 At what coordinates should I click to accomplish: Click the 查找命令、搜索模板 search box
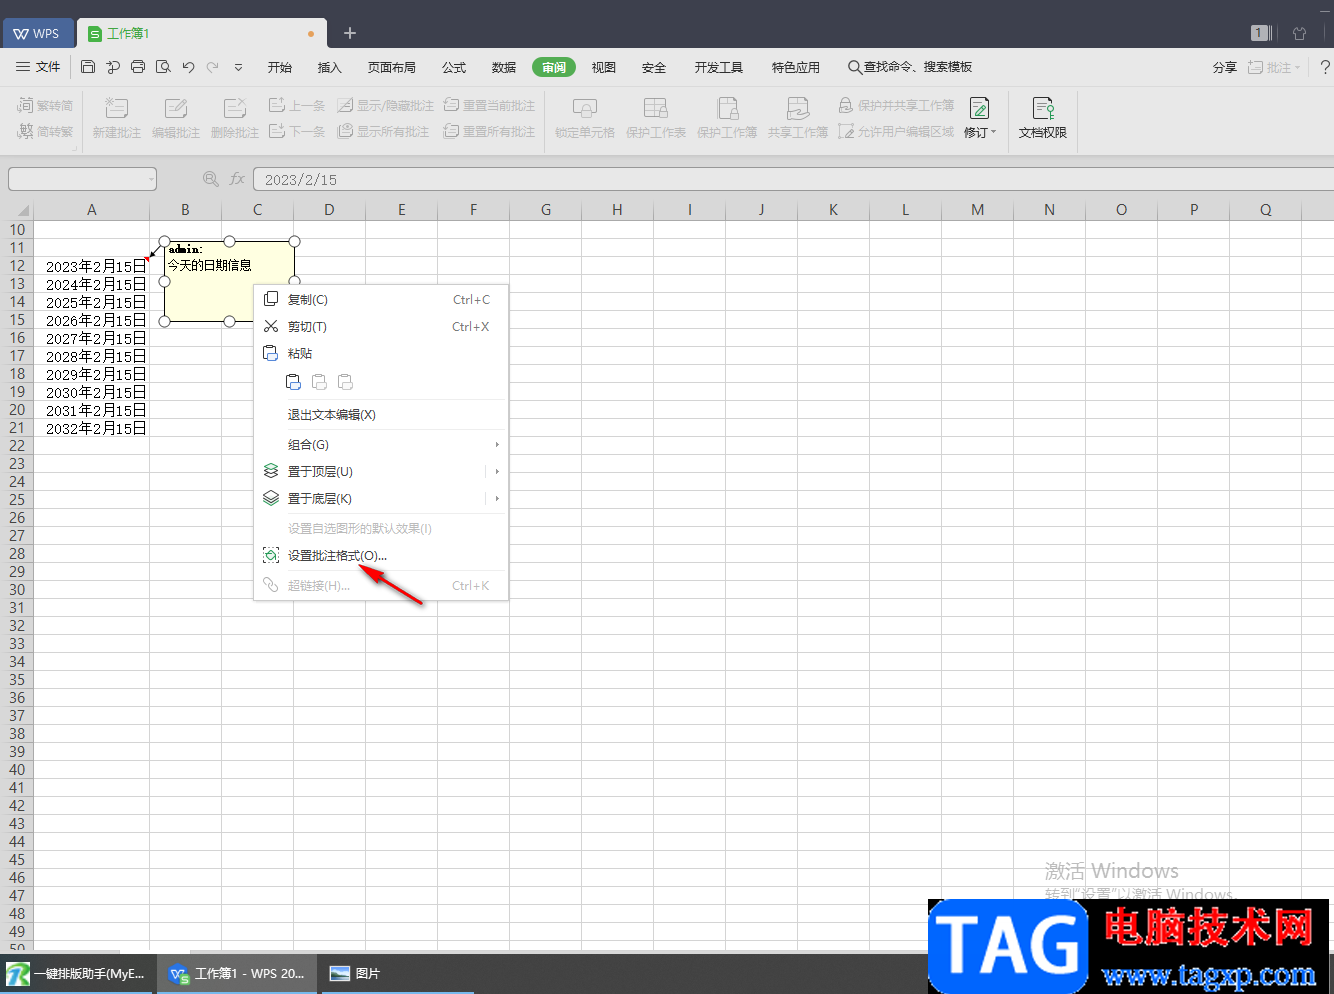(910, 67)
